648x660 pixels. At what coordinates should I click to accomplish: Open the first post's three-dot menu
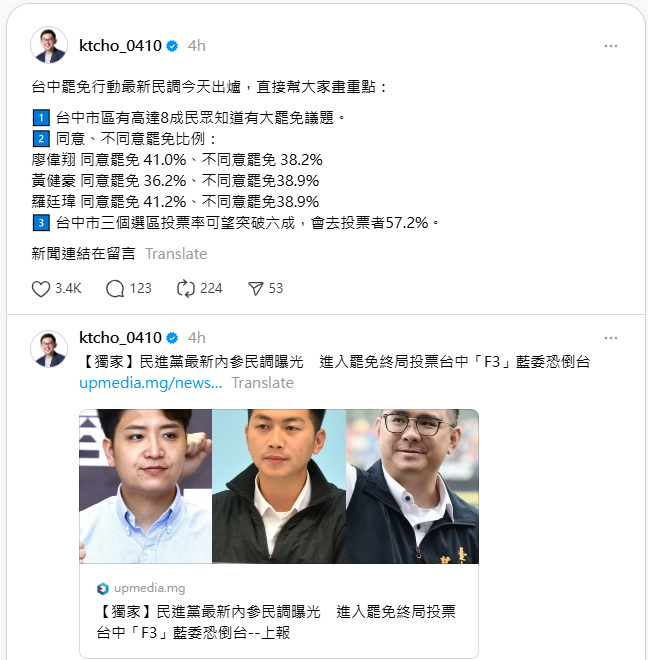pyautogui.click(x=611, y=46)
